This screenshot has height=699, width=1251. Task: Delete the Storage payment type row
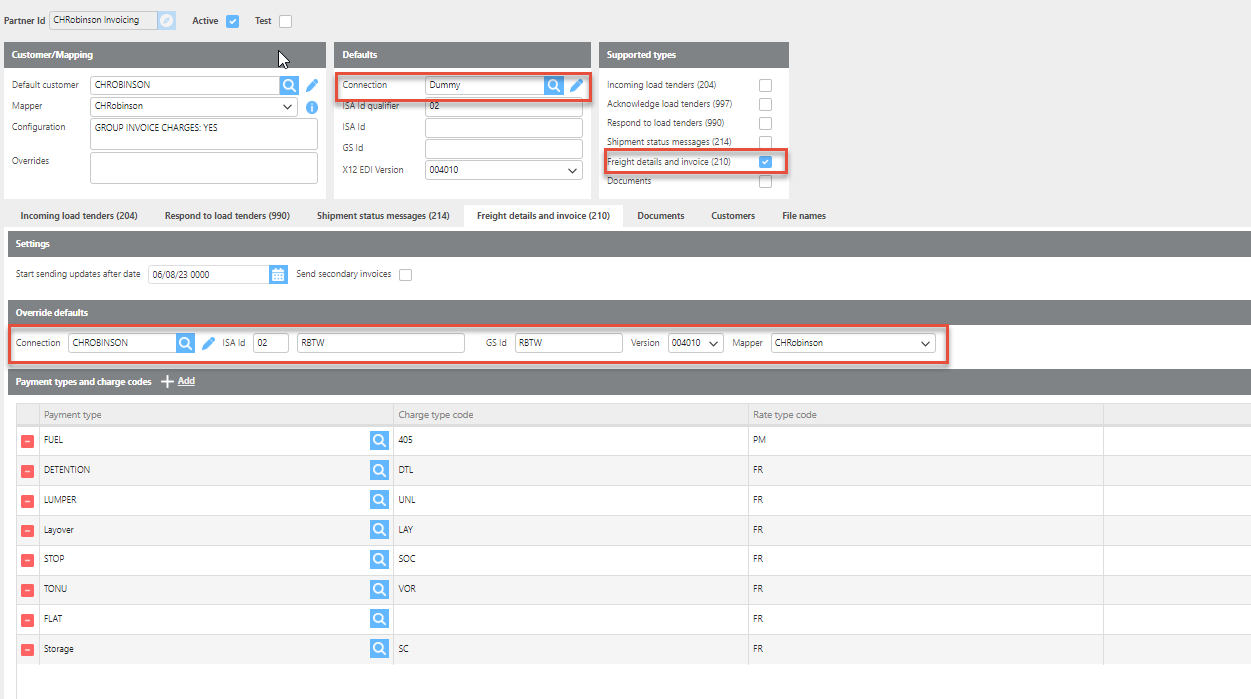[28, 650]
